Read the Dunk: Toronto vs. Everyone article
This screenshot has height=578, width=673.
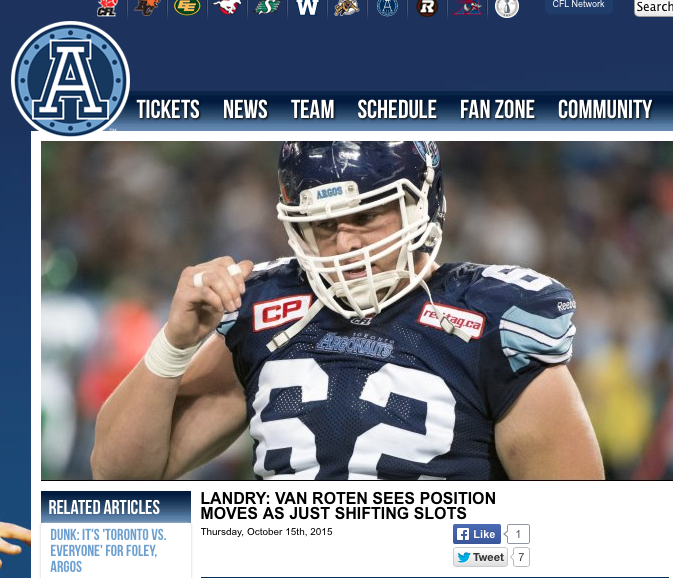108,551
